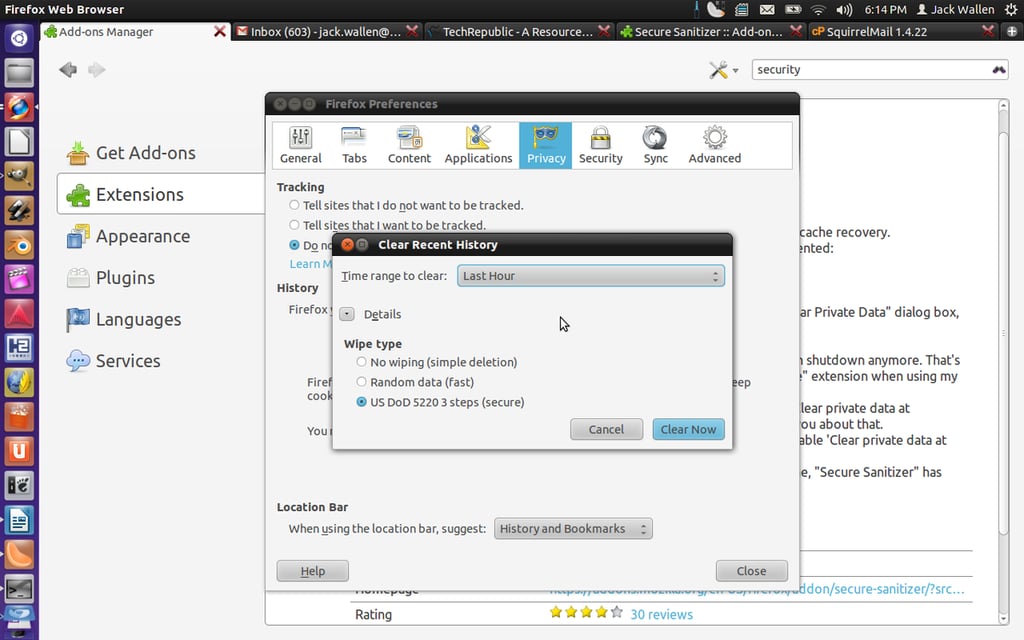Open the Content preferences pane icon
The height and width of the screenshot is (640, 1024).
[409, 145]
